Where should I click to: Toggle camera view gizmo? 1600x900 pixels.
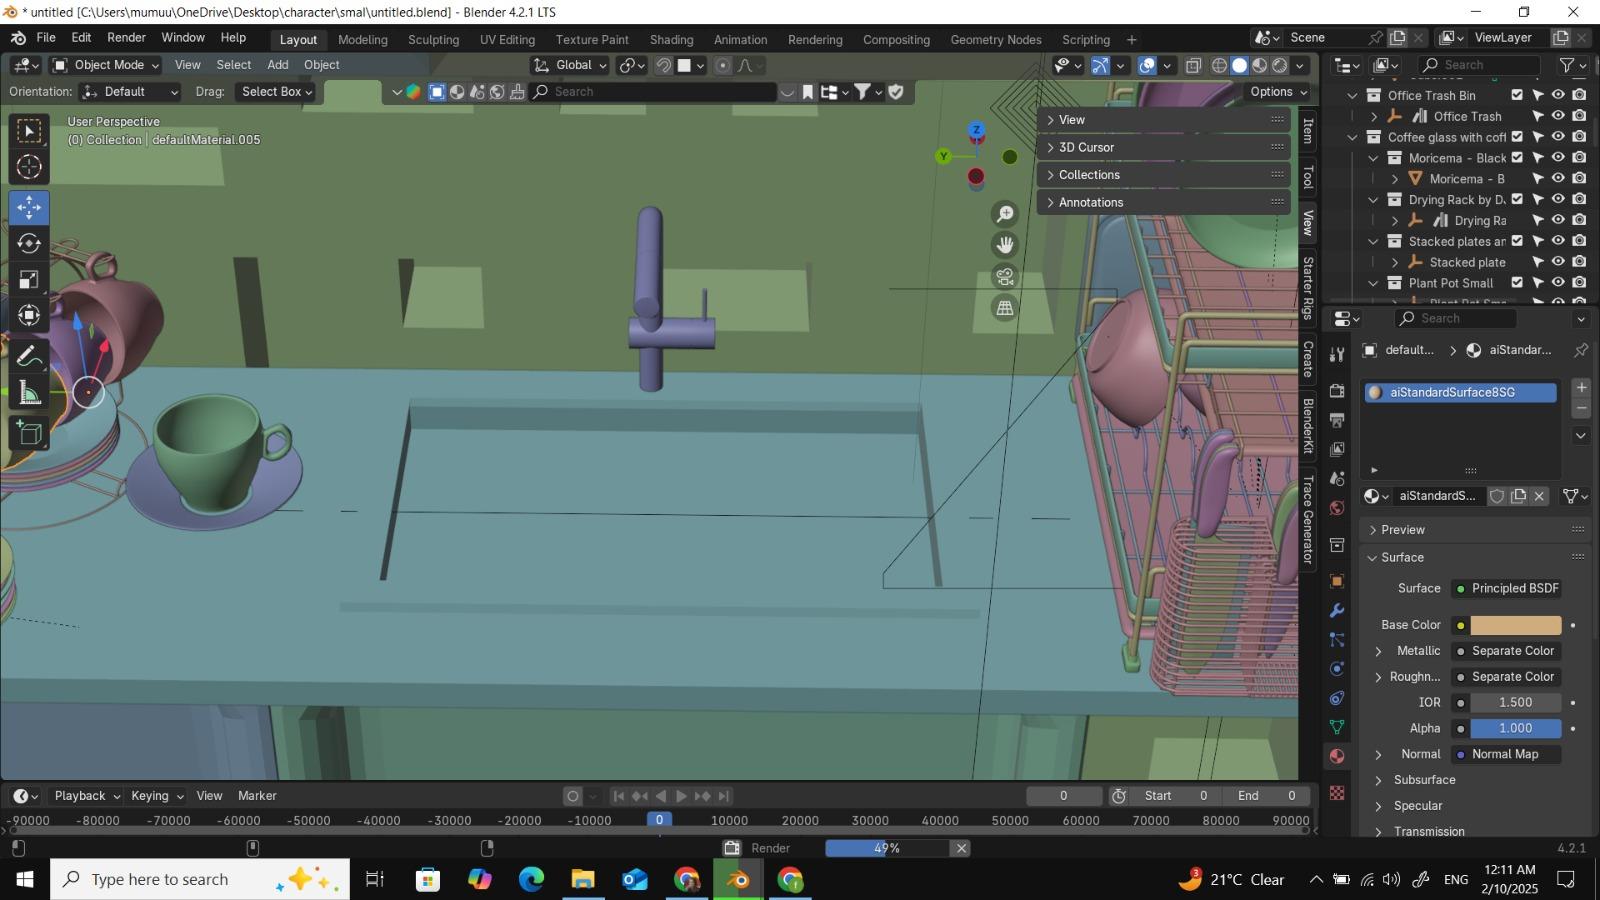pos(1005,277)
